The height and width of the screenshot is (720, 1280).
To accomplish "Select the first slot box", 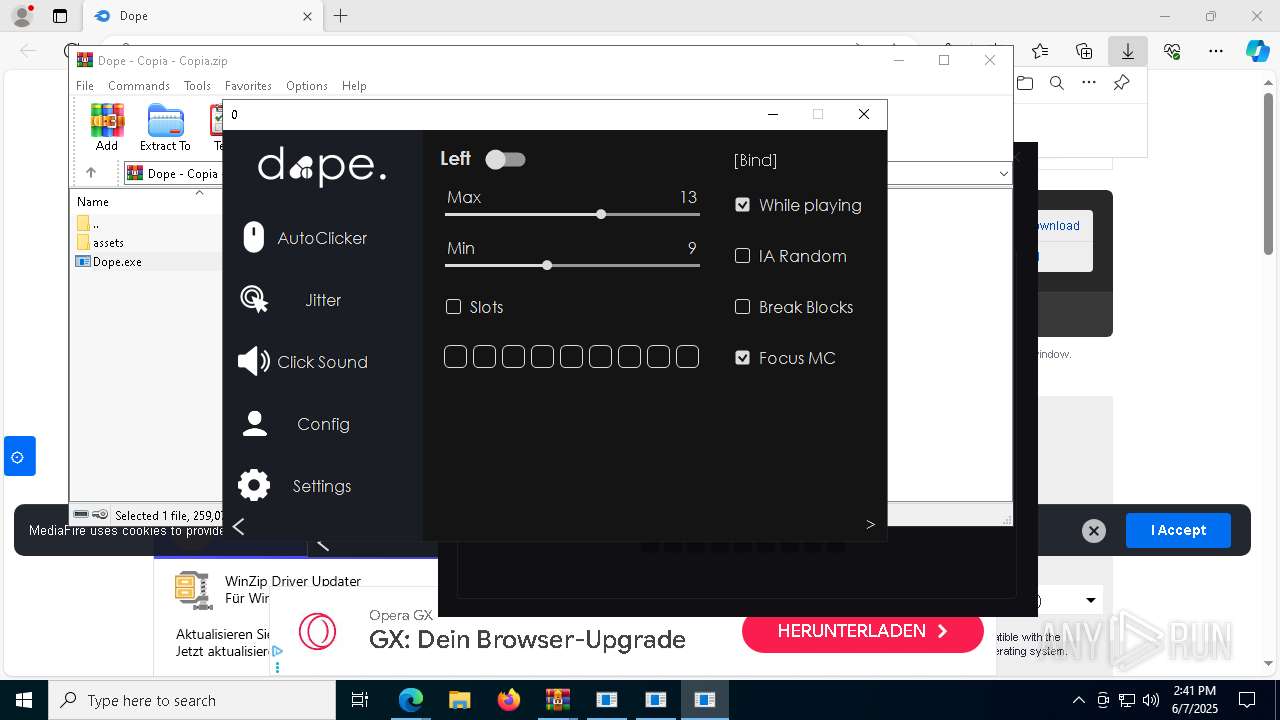I will [455, 357].
